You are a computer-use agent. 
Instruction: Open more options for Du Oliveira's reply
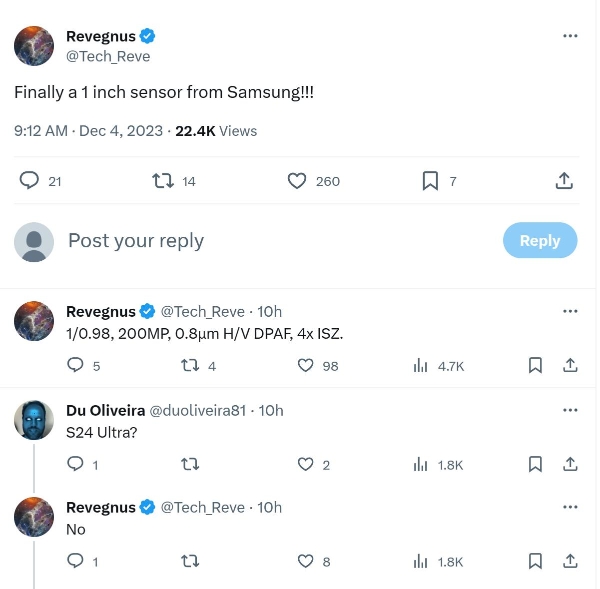tap(570, 410)
